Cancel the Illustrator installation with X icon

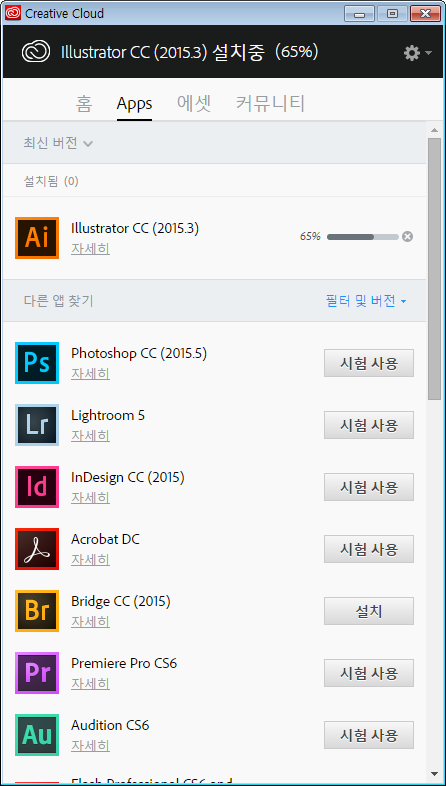pos(408,237)
